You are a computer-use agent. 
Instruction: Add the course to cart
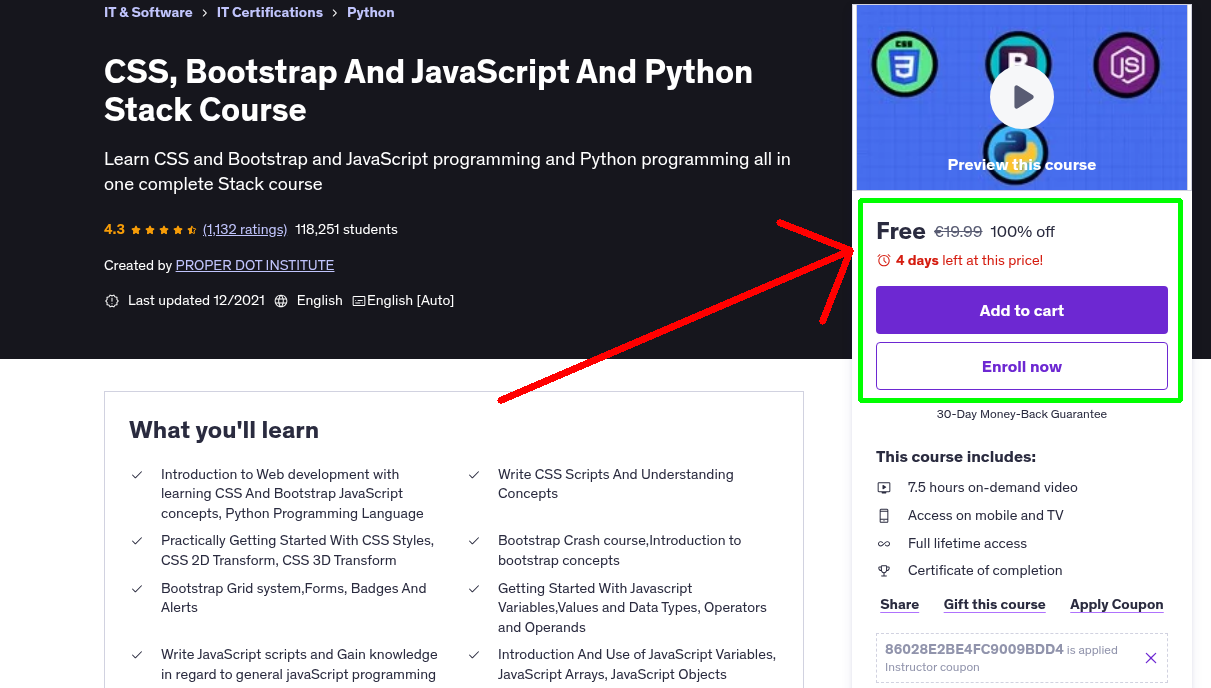(x=1022, y=310)
